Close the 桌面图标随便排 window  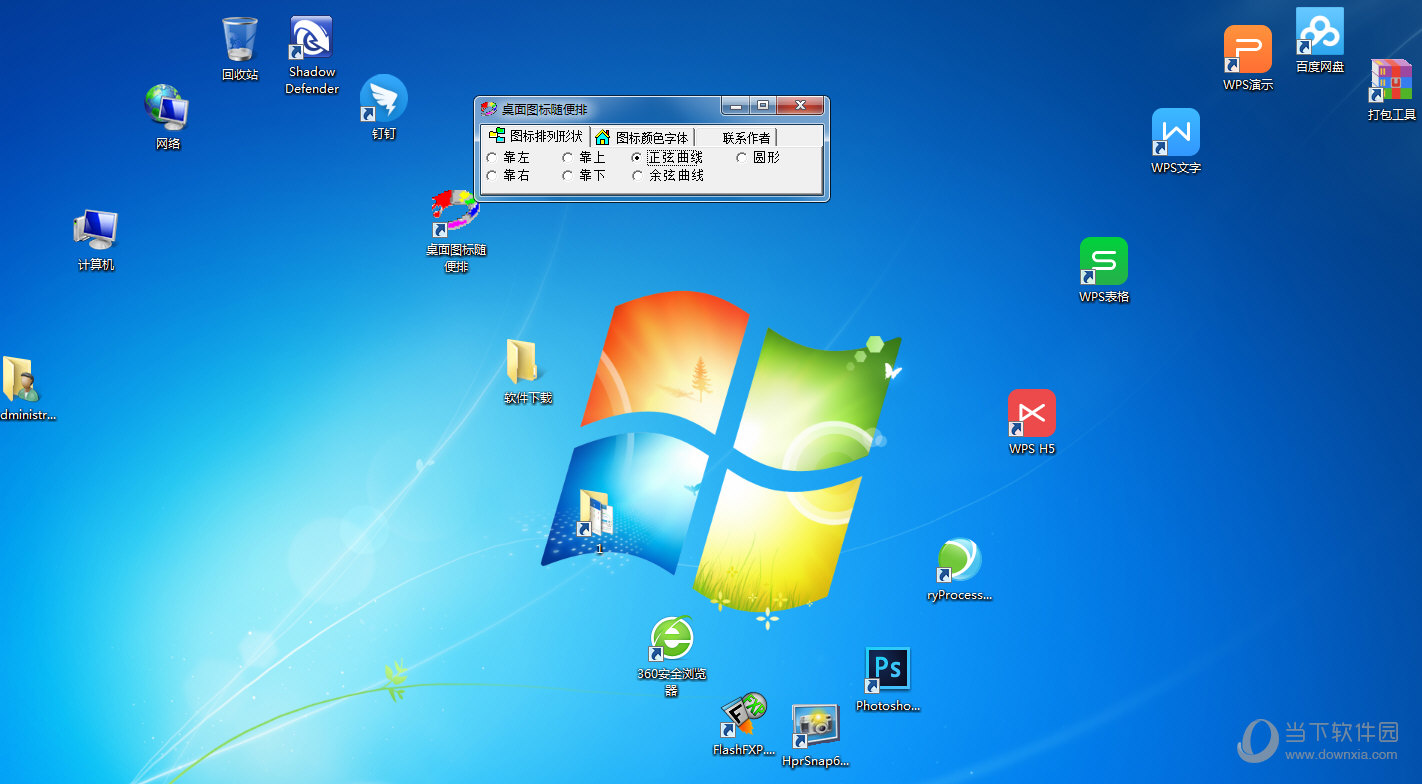pos(799,106)
